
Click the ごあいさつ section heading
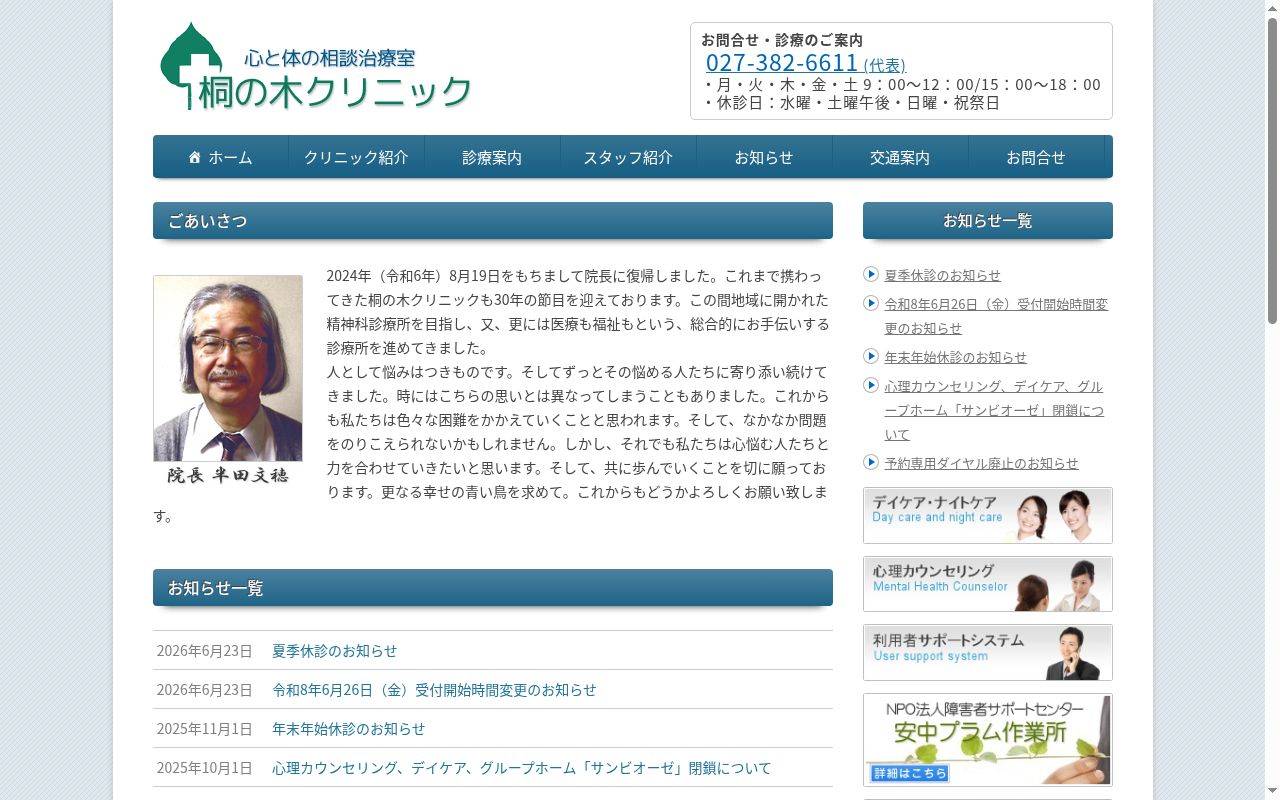point(493,220)
